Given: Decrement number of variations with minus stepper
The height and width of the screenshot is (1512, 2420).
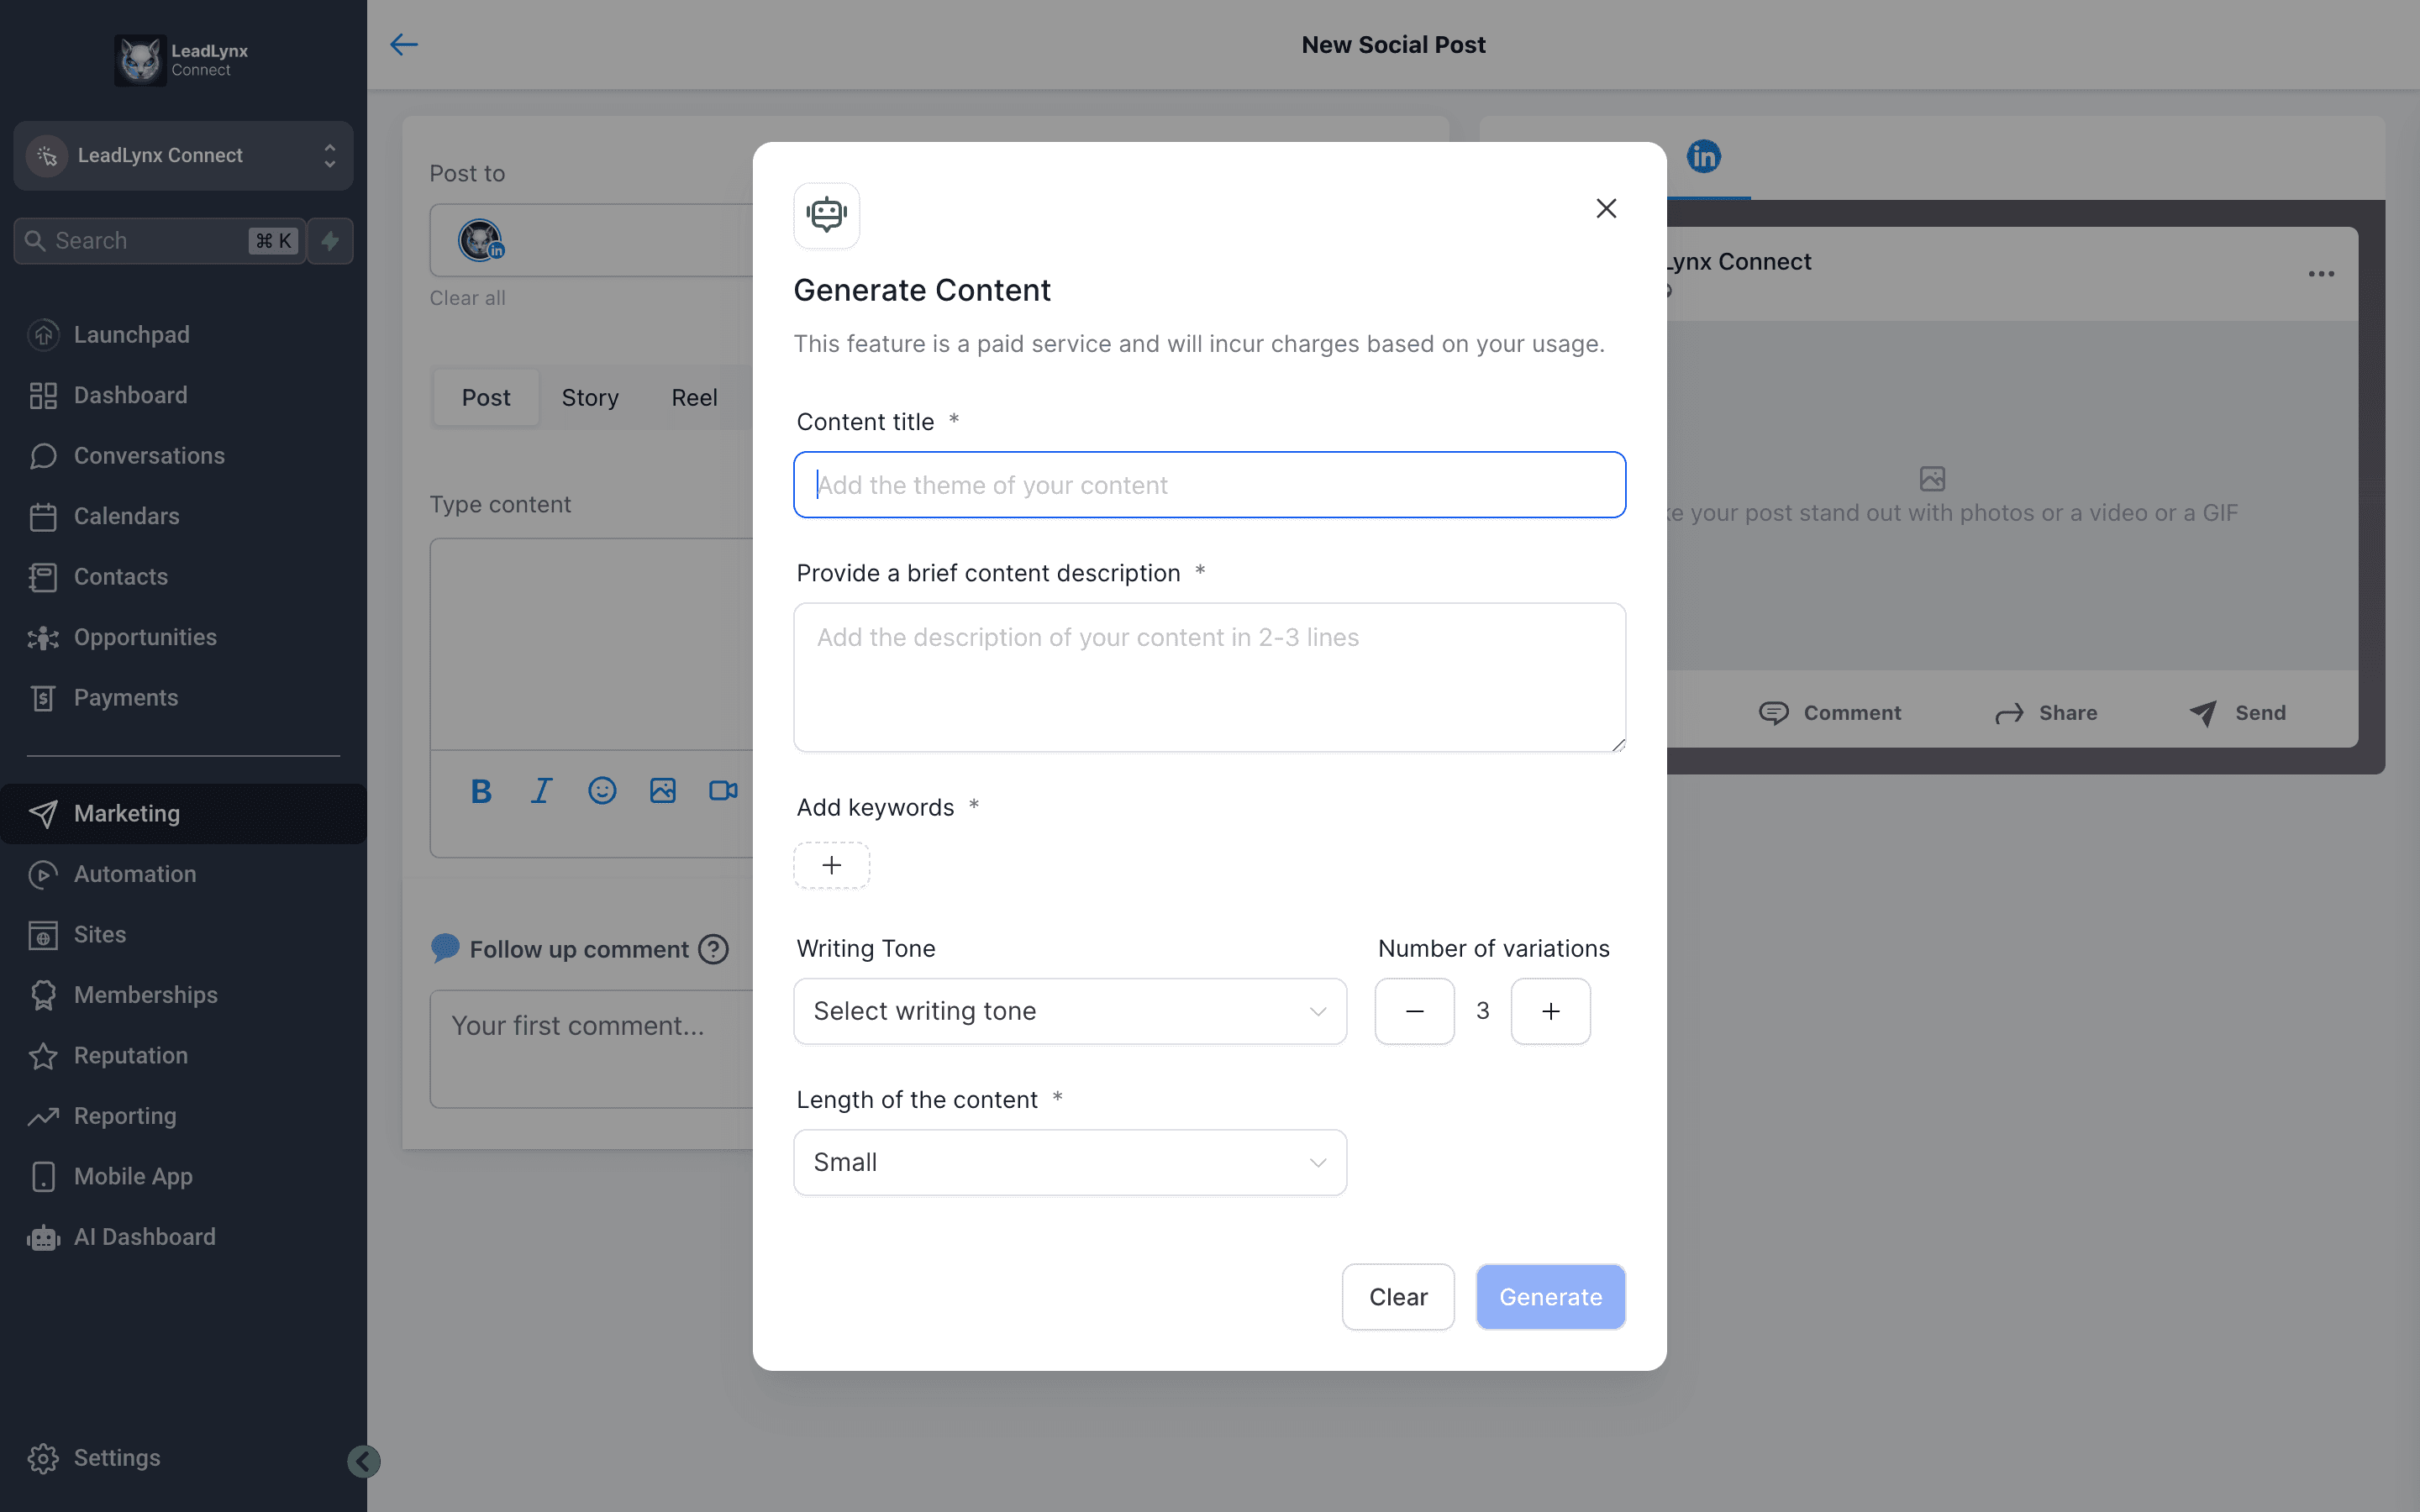Looking at the screenshot, I should pos(1415,1011).
